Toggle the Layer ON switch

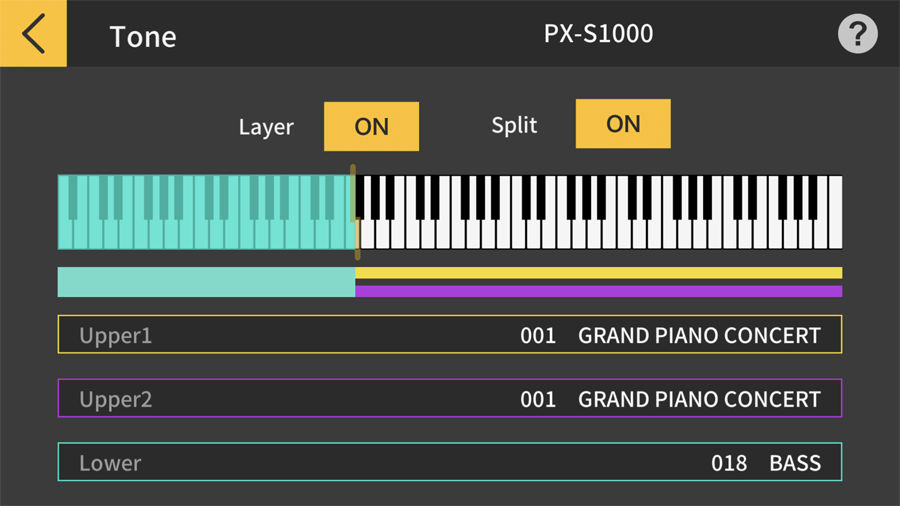[371, 127]
